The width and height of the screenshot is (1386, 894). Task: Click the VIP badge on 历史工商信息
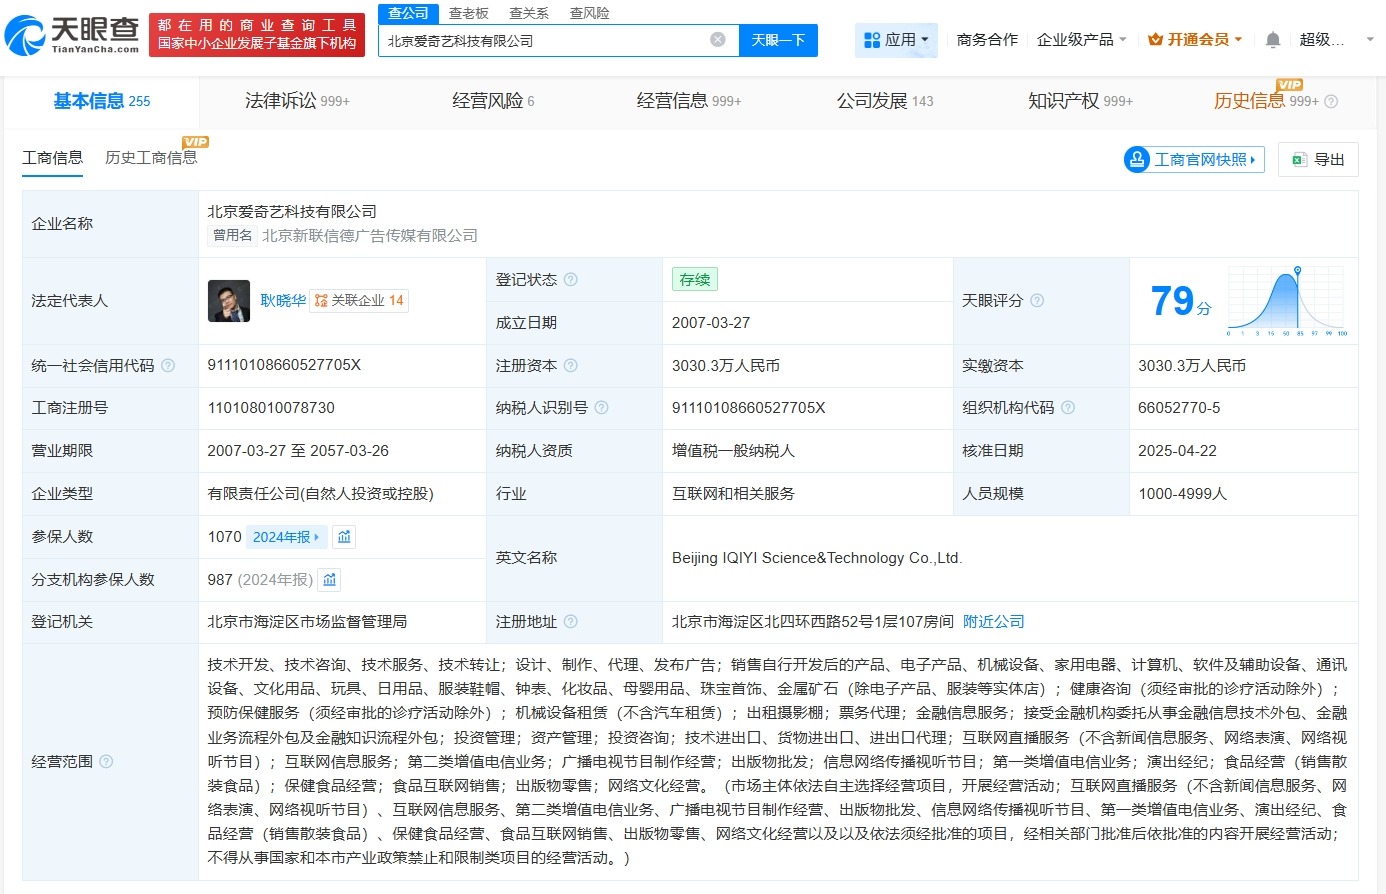click(195, 142)
